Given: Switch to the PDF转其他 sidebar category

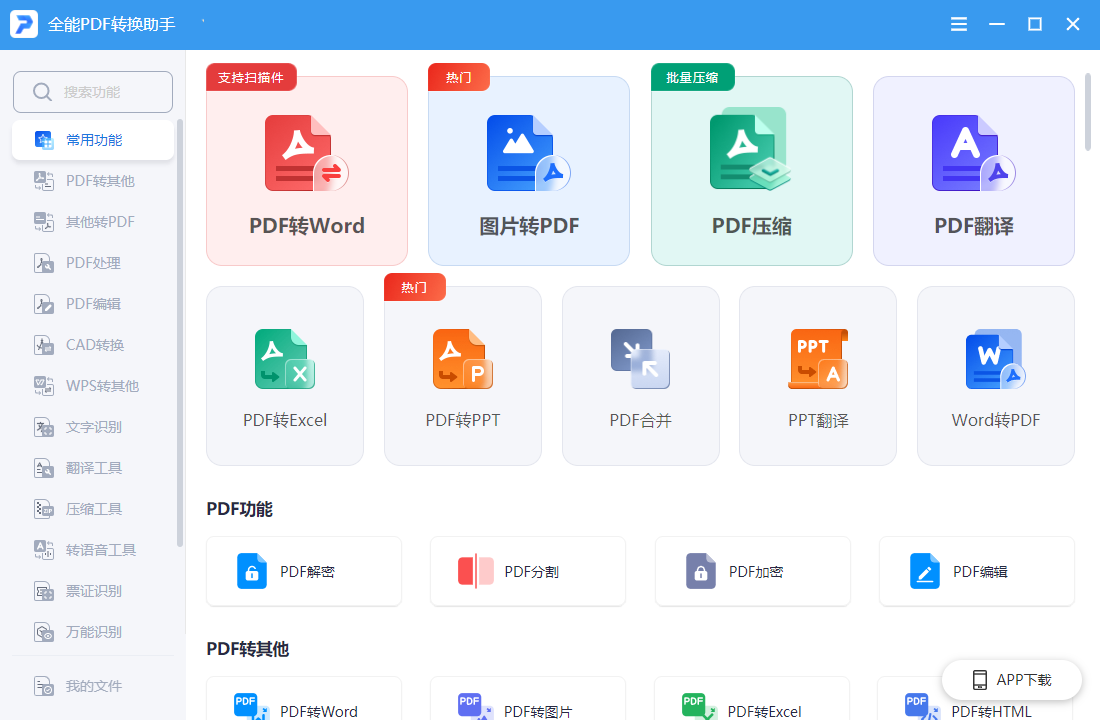Looking at the screenshot, I should tap(93, 181).
